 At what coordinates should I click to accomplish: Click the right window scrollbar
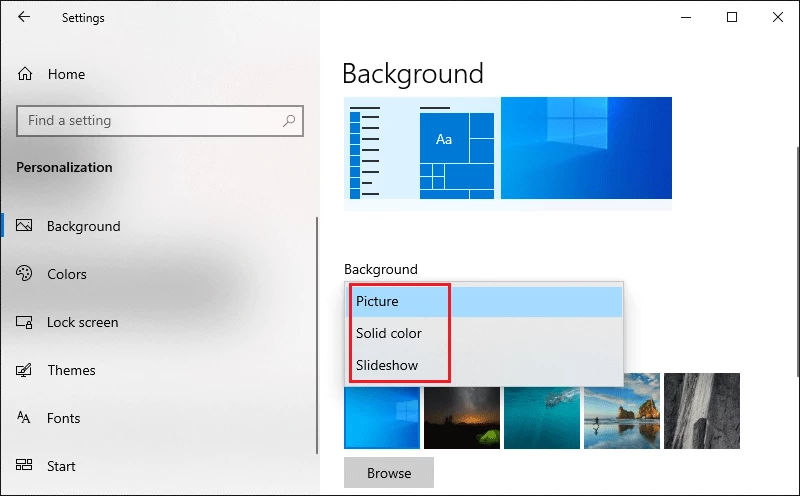point(797,260)
